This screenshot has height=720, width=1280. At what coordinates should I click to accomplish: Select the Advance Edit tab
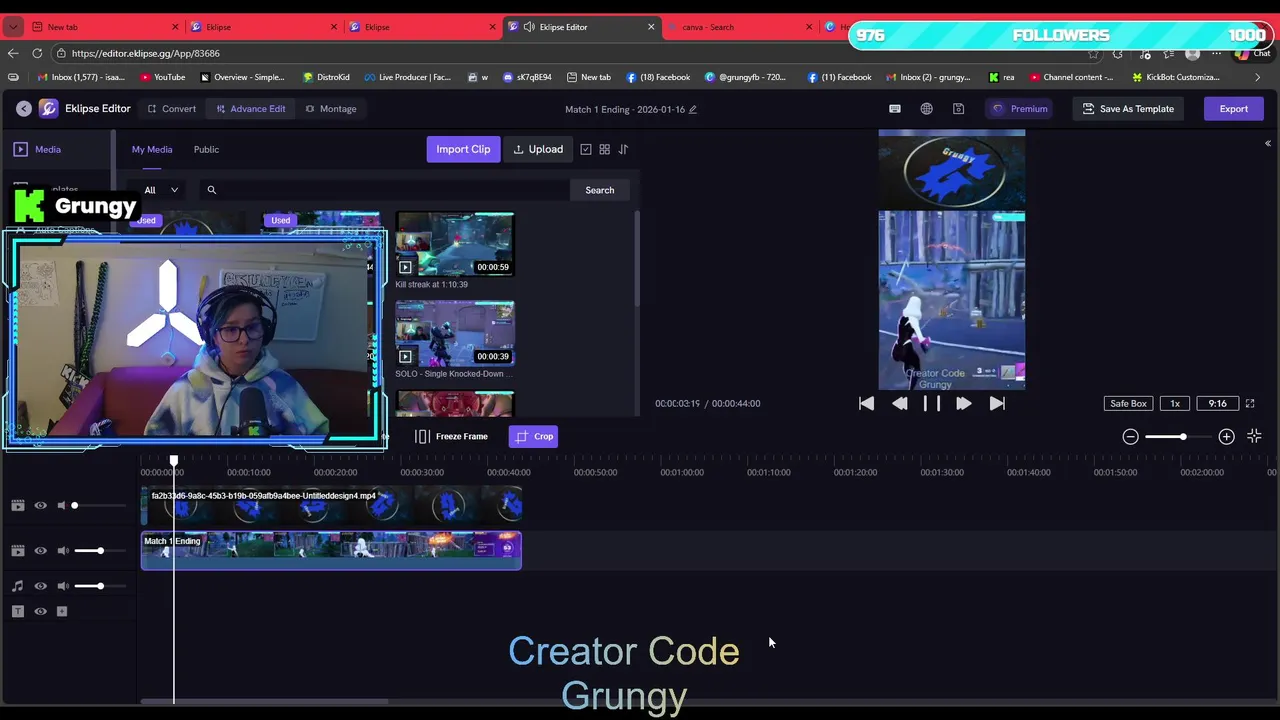[x=251, y=109]
